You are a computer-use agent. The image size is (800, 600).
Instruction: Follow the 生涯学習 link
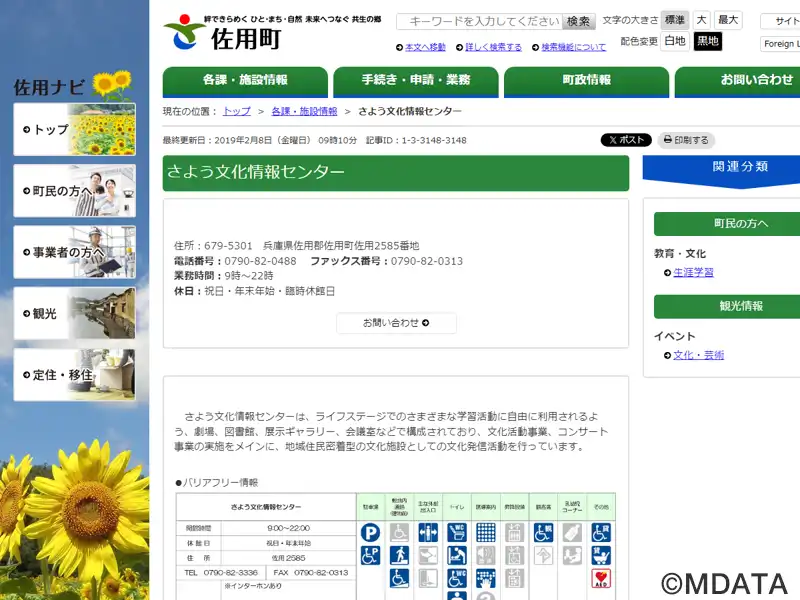pos(693,272)
